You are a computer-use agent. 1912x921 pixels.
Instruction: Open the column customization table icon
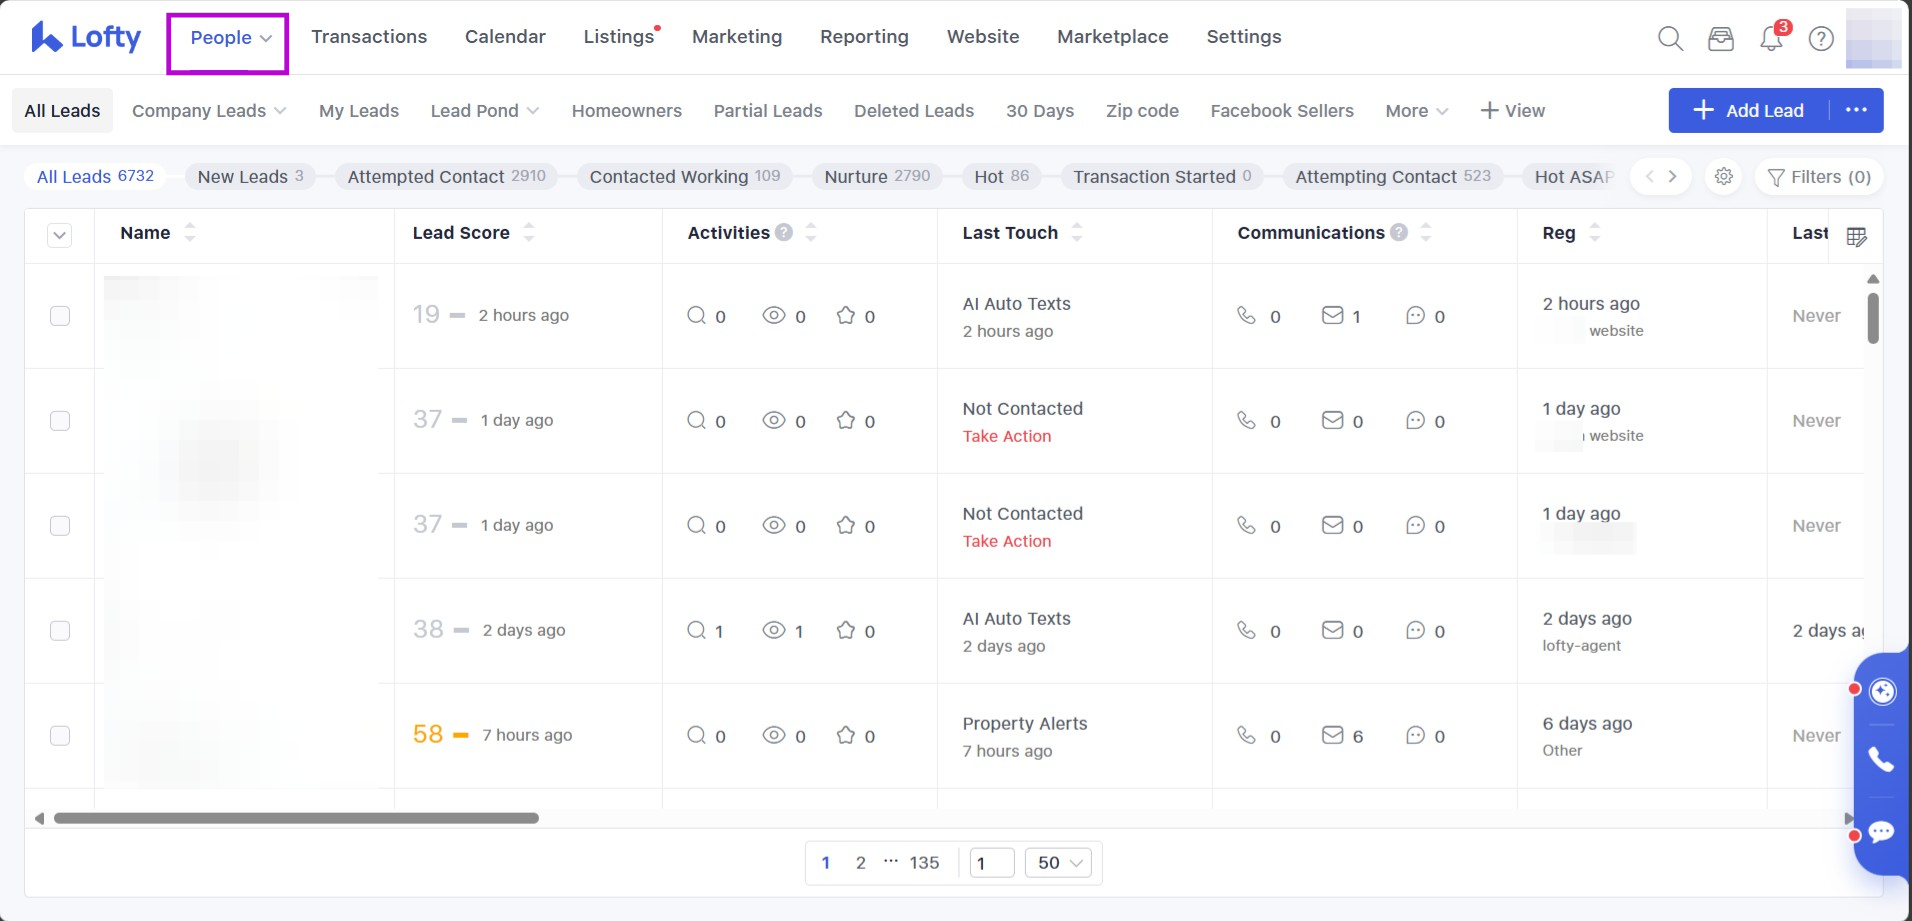tap(1856, 237)
